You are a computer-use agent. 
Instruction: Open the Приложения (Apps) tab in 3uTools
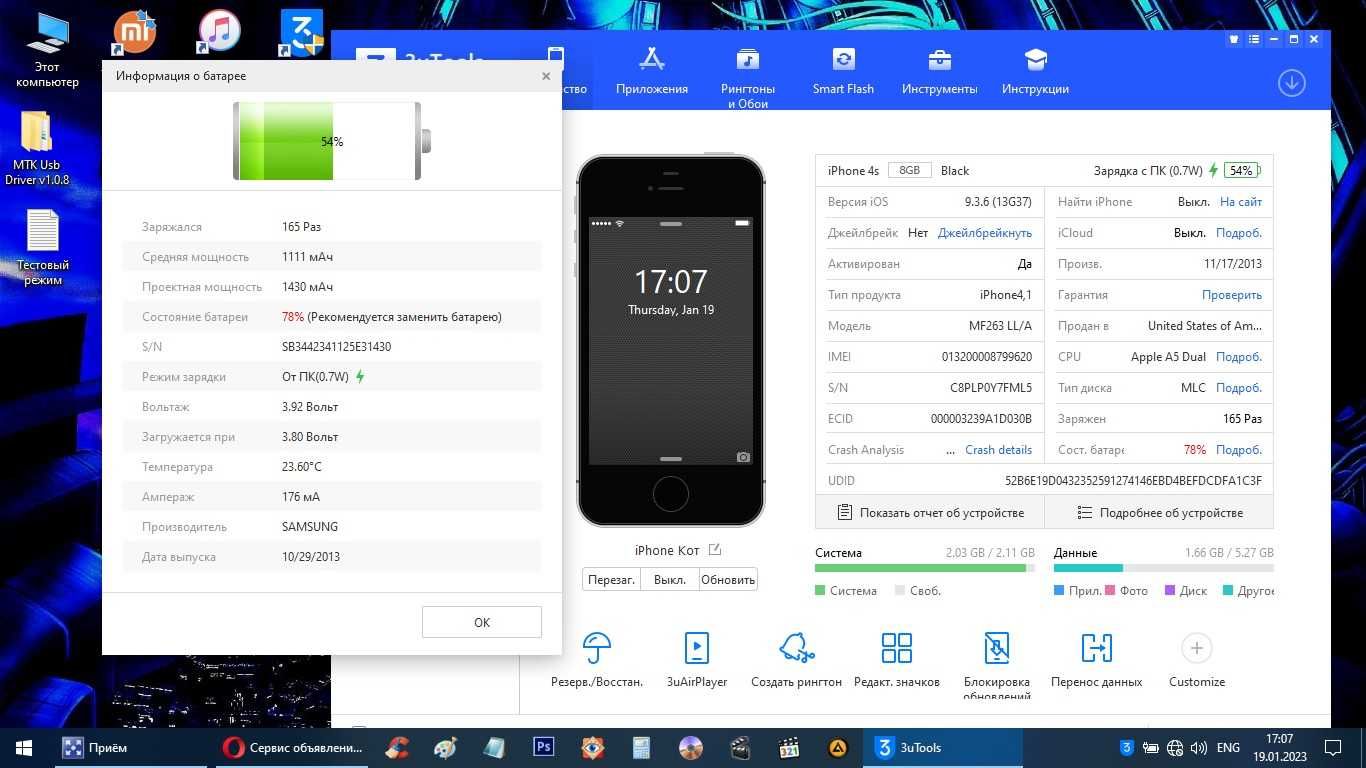(x=652, y=71)
